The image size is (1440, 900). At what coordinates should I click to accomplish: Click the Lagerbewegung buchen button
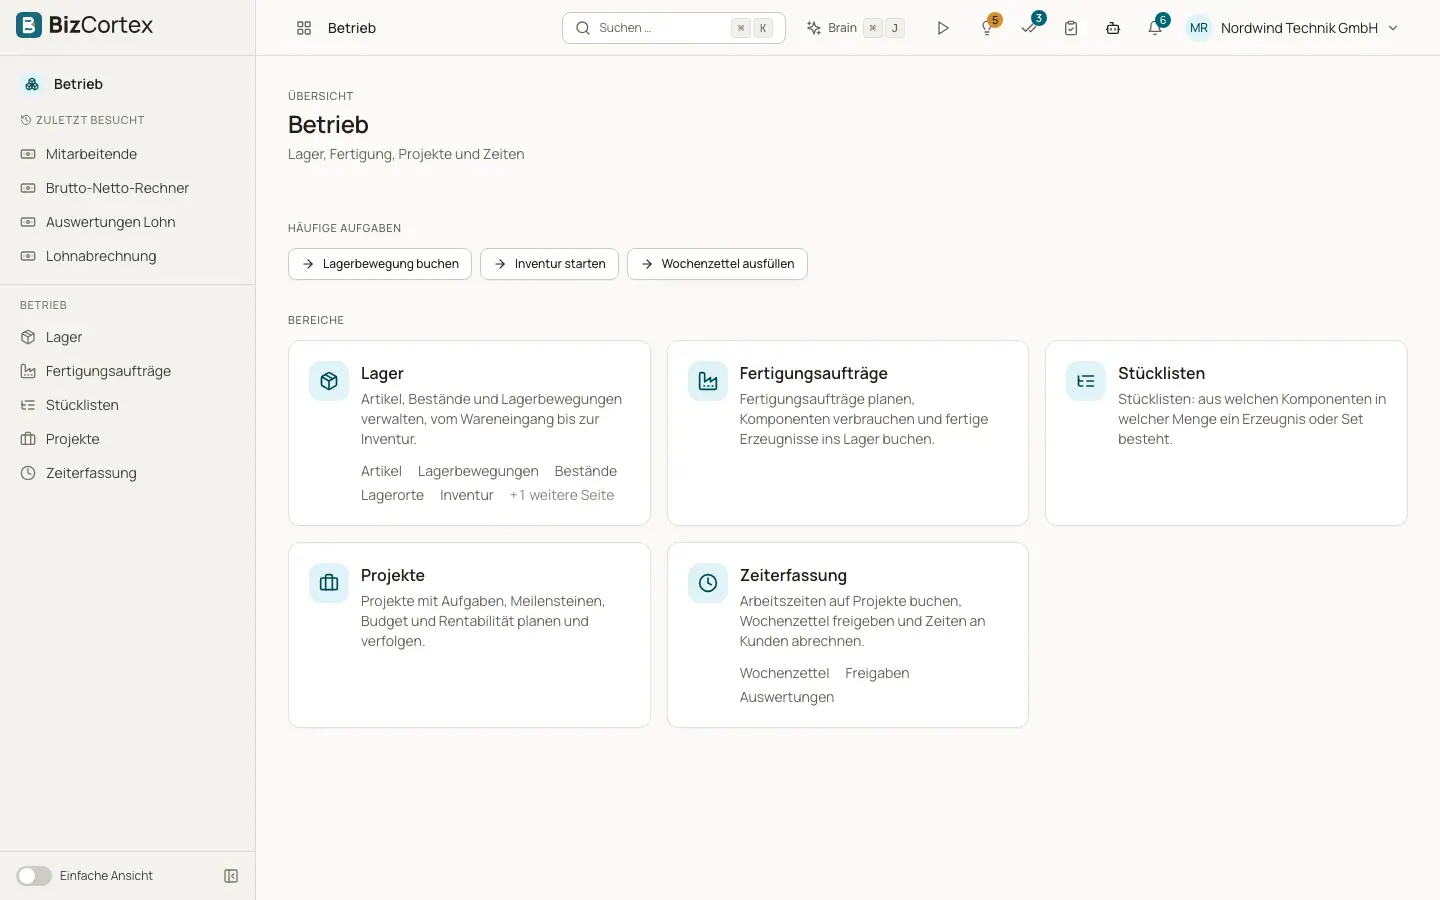380,264
